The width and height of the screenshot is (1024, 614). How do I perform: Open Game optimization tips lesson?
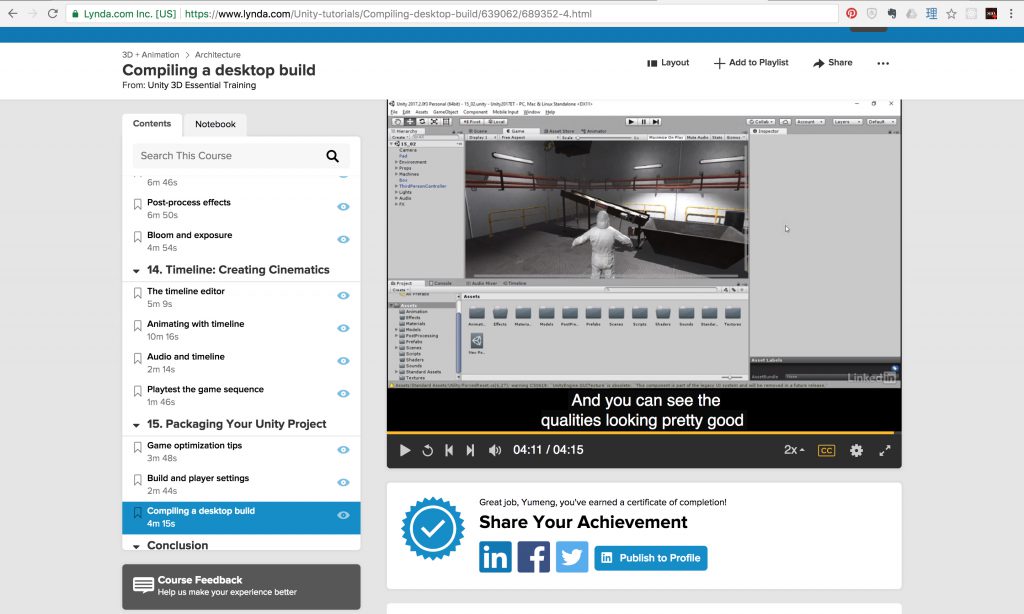(195, 445)
